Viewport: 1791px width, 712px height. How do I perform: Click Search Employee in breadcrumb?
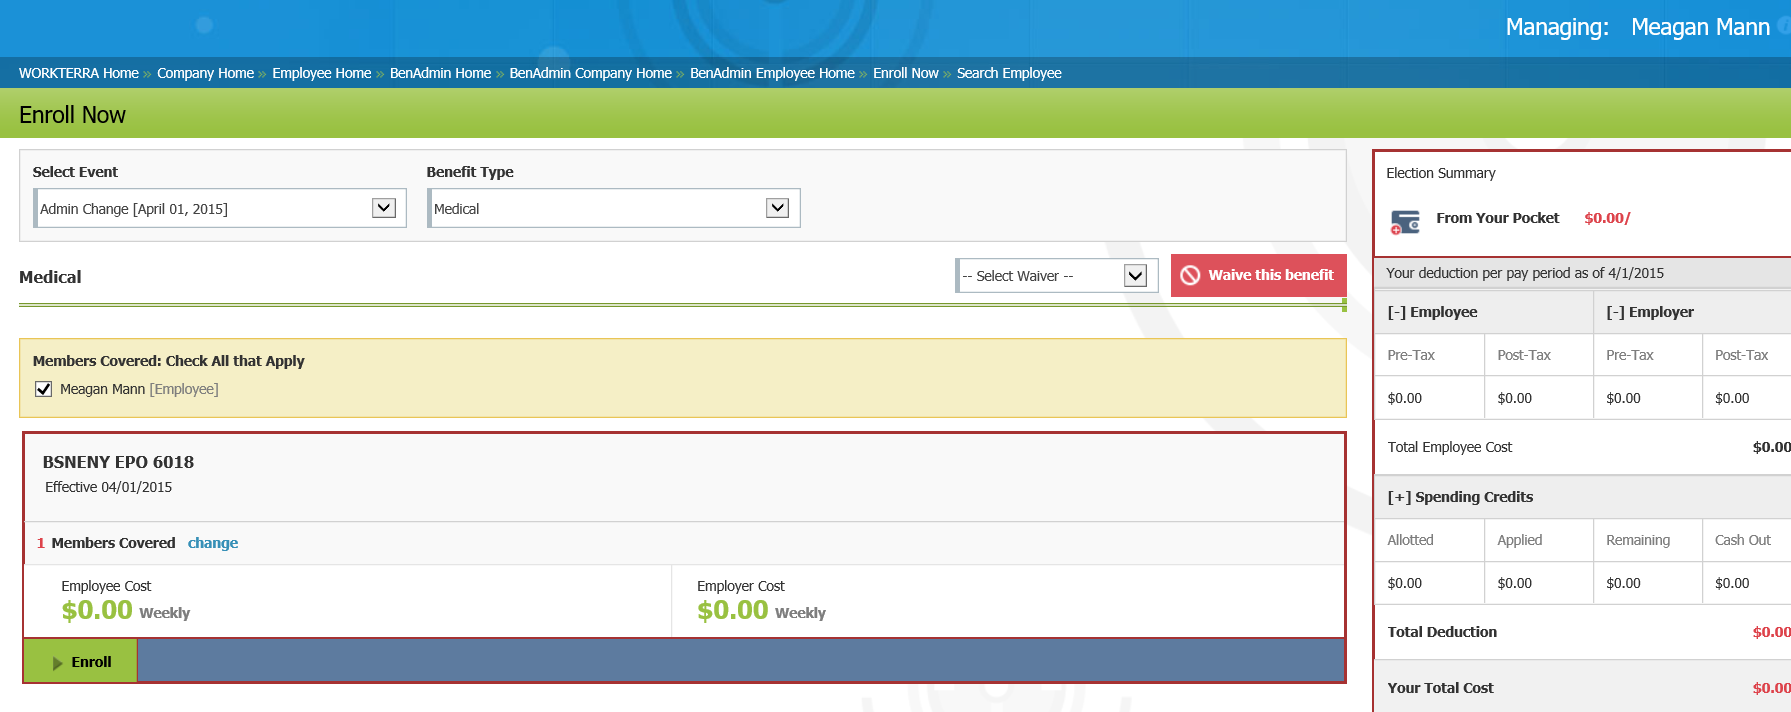[1009, 73]
